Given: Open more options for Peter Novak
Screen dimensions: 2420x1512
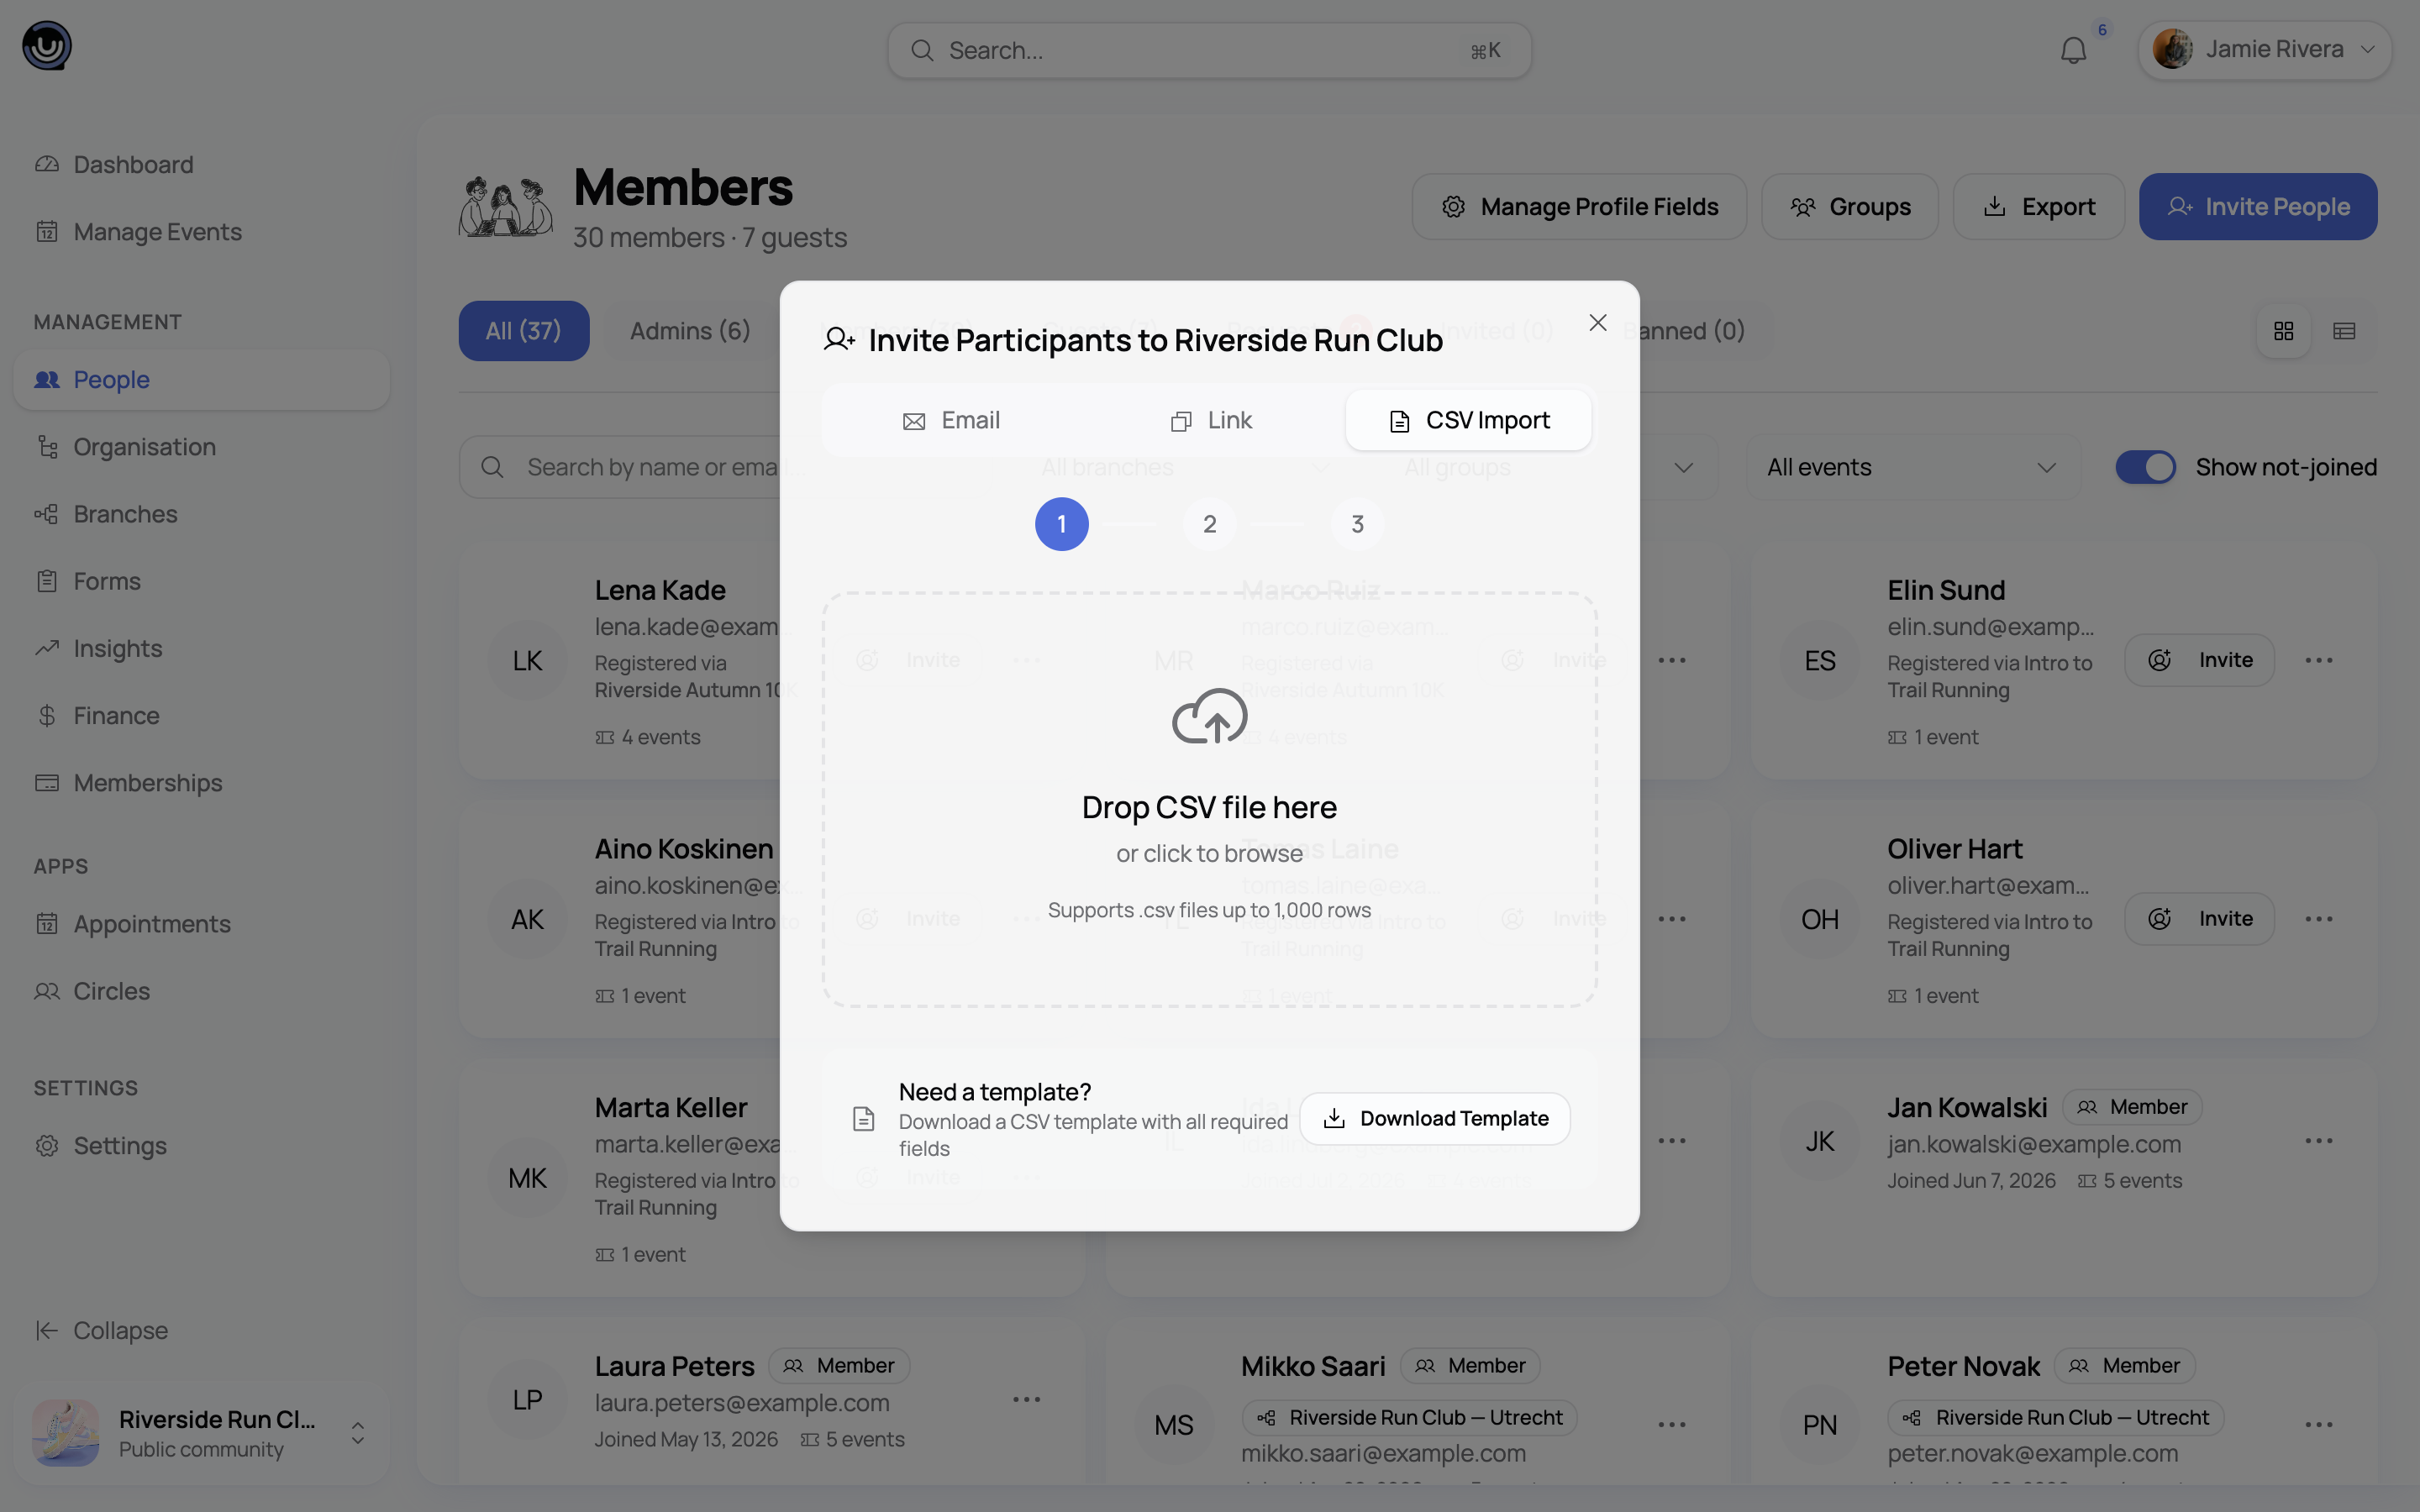Looking at the screenshot, I should point(2318,1425).
